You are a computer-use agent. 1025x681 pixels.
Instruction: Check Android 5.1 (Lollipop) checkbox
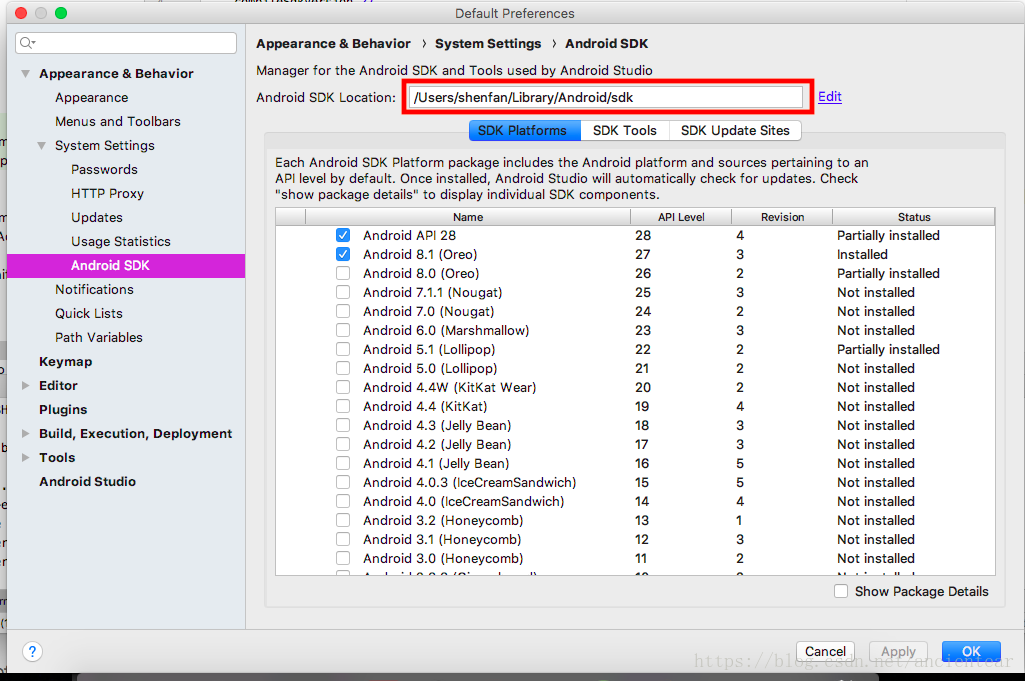tap(343, 349)
